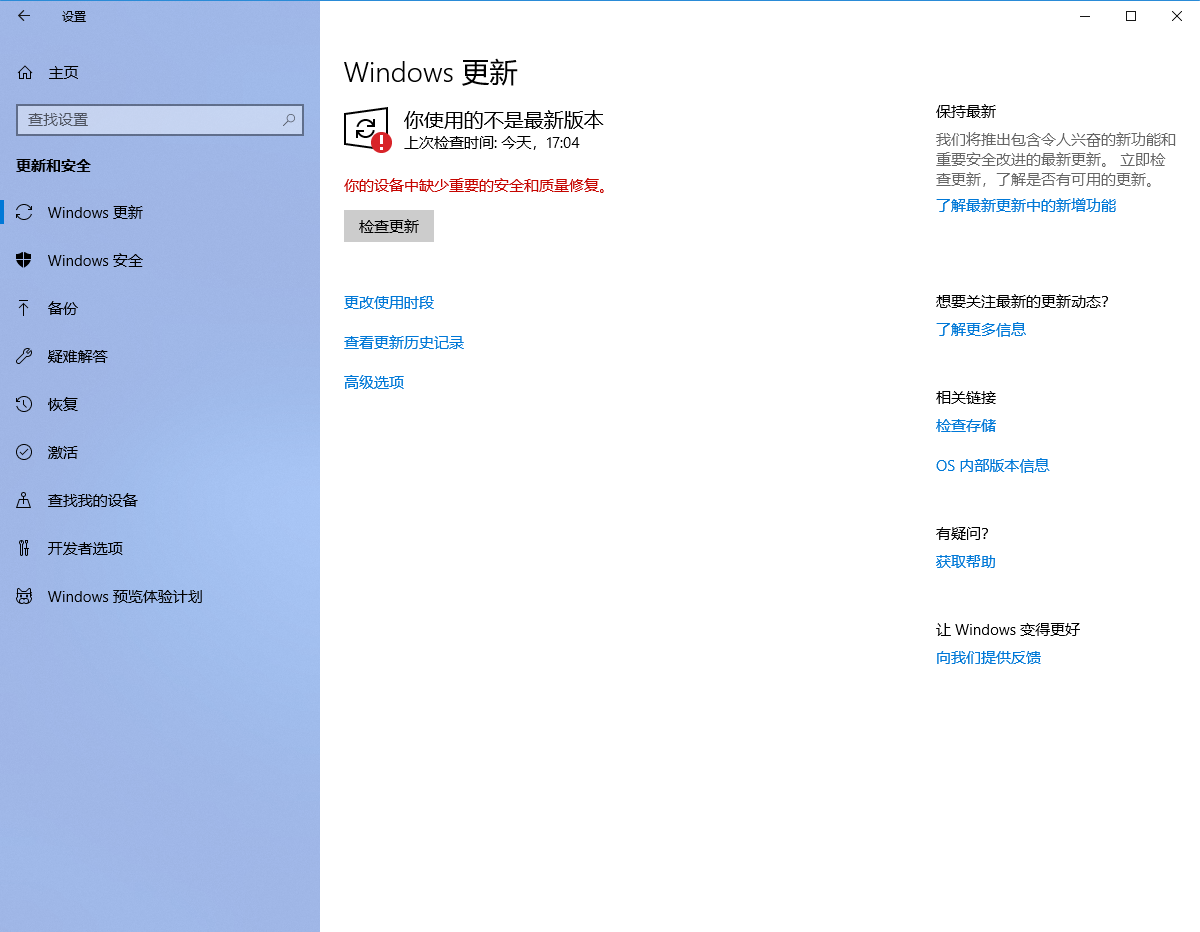Click 向我们提供反馈 link
The width and height of the screenshot is (1200, 932).
(988, 657)
